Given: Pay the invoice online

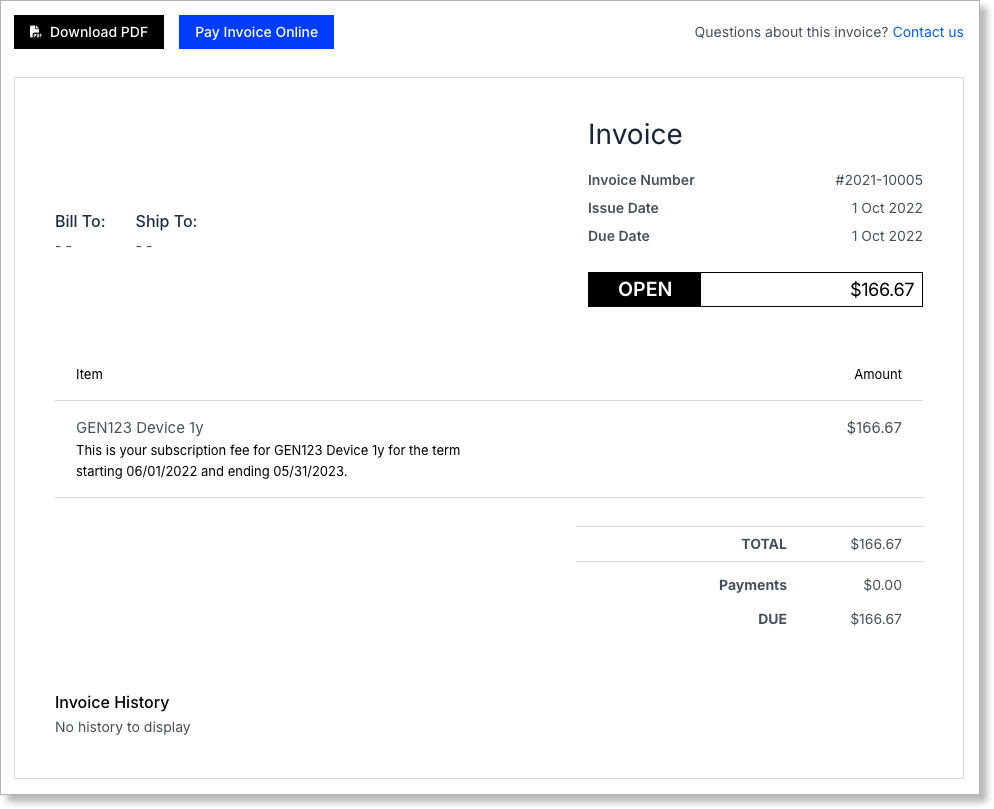Looking at the screenshot, I should (256, 32).
